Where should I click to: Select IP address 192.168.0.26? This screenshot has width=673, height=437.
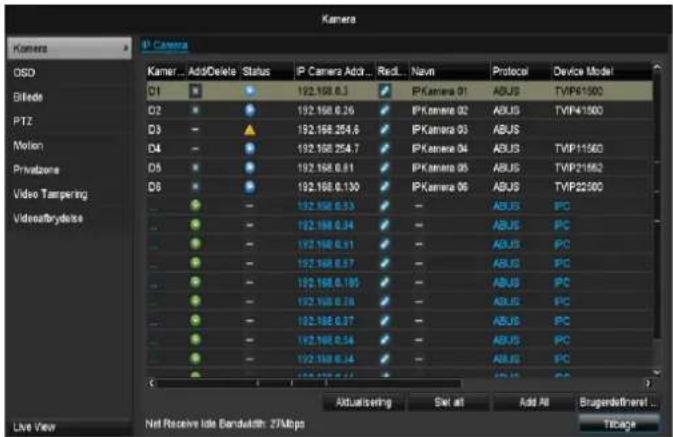326,110
